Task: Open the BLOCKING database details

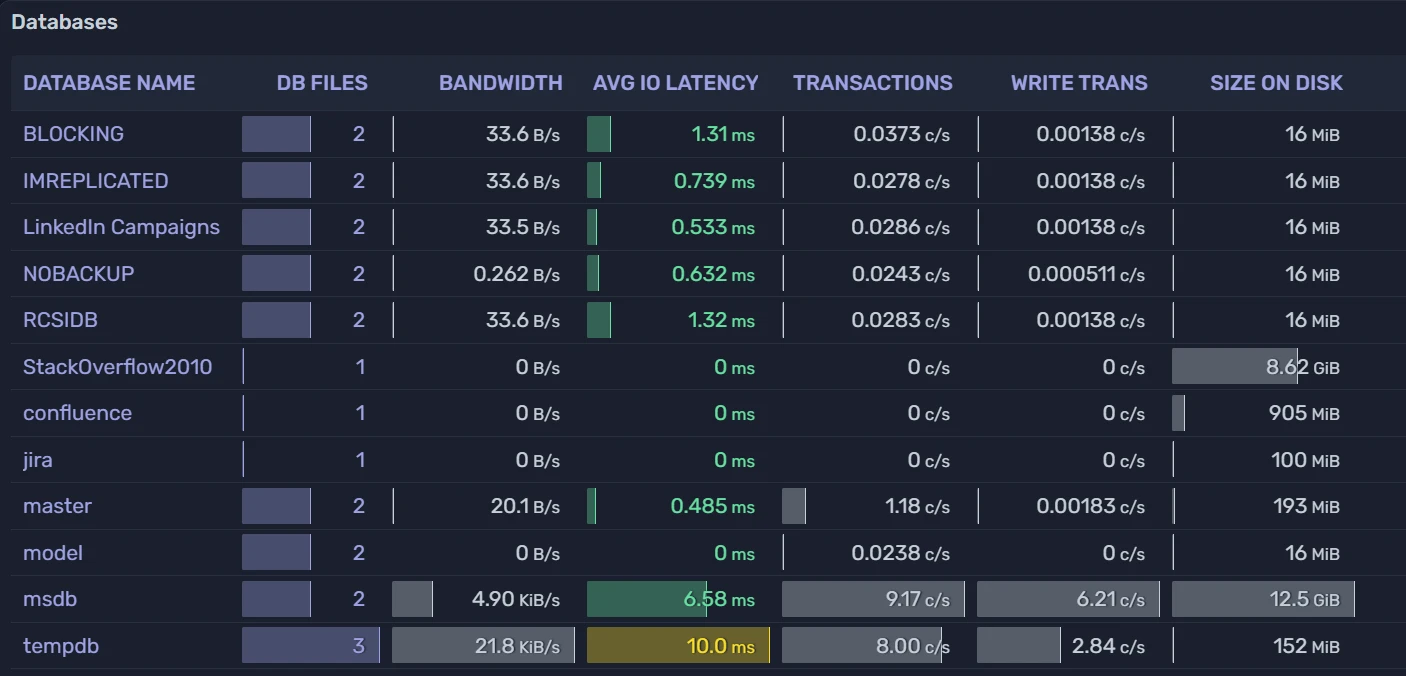Action: [71, 133]
